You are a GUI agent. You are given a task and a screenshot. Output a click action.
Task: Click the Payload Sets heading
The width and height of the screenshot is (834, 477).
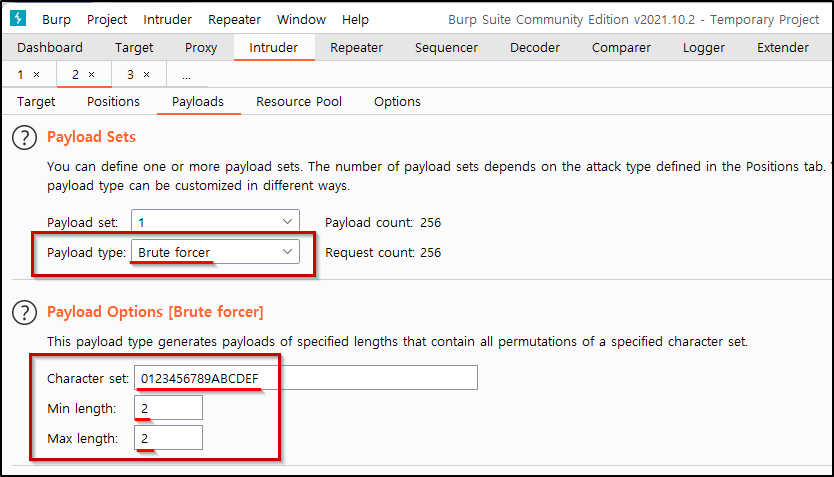91,137
